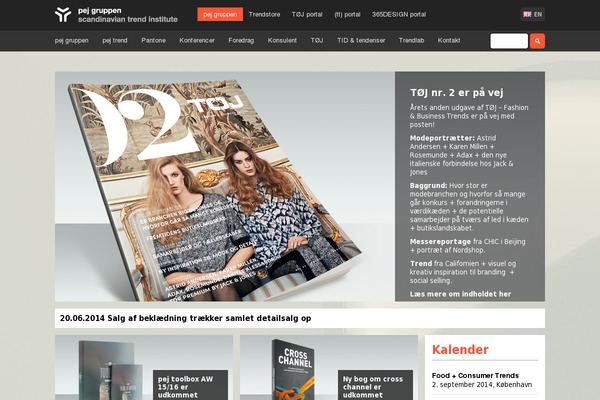Open the Pantone menu item
Image resolution: width=600 pixels, height=400 pixels.
click(x=153, y=41)
